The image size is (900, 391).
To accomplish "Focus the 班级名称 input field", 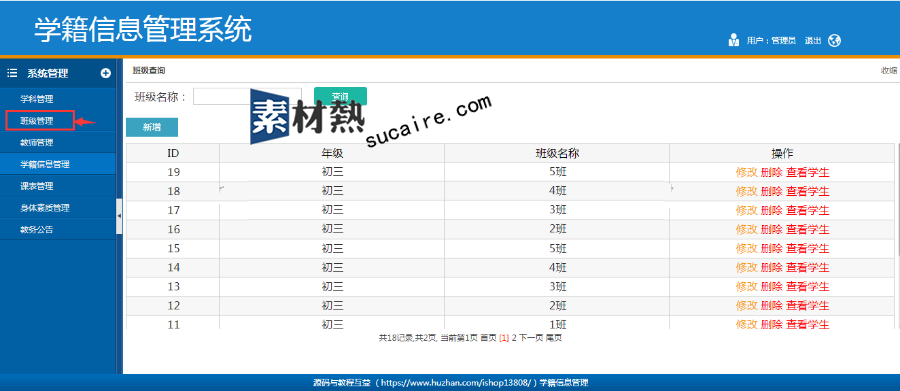I will coord(247,97).
